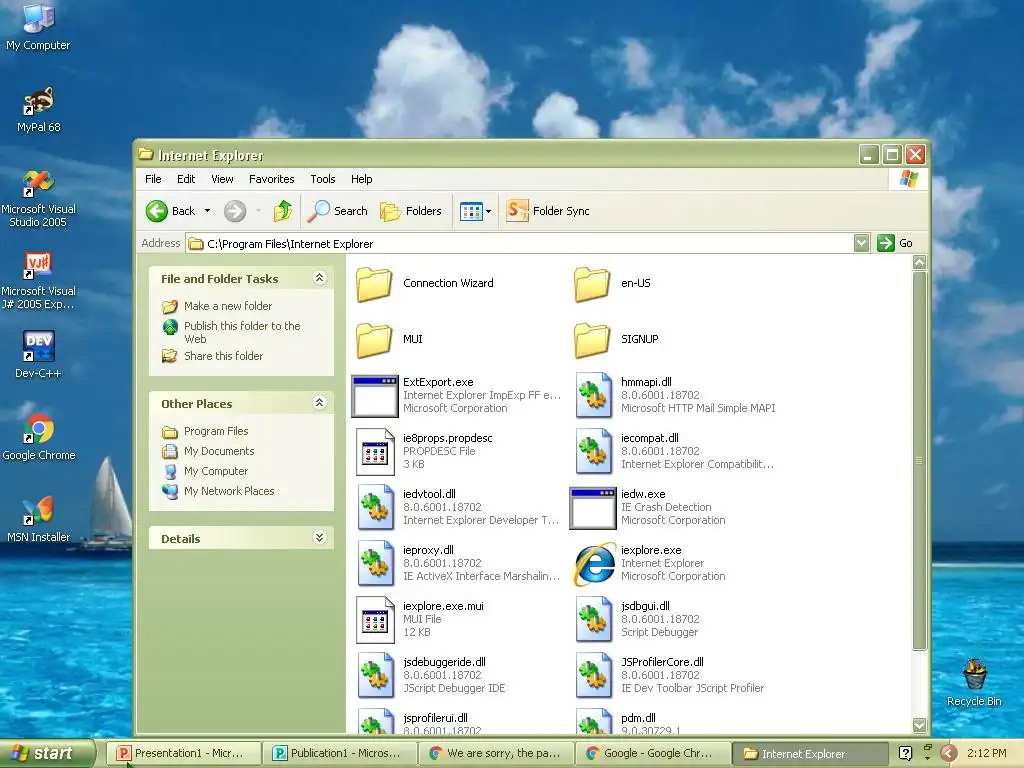
Task: Select the MUI folder icon
Action: tap(374, 340)
